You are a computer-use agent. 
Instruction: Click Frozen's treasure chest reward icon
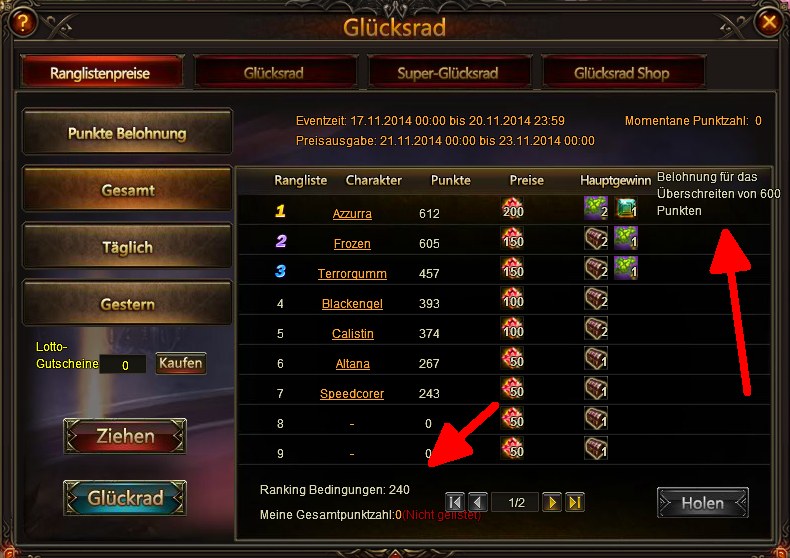click(x=596, y=238)
